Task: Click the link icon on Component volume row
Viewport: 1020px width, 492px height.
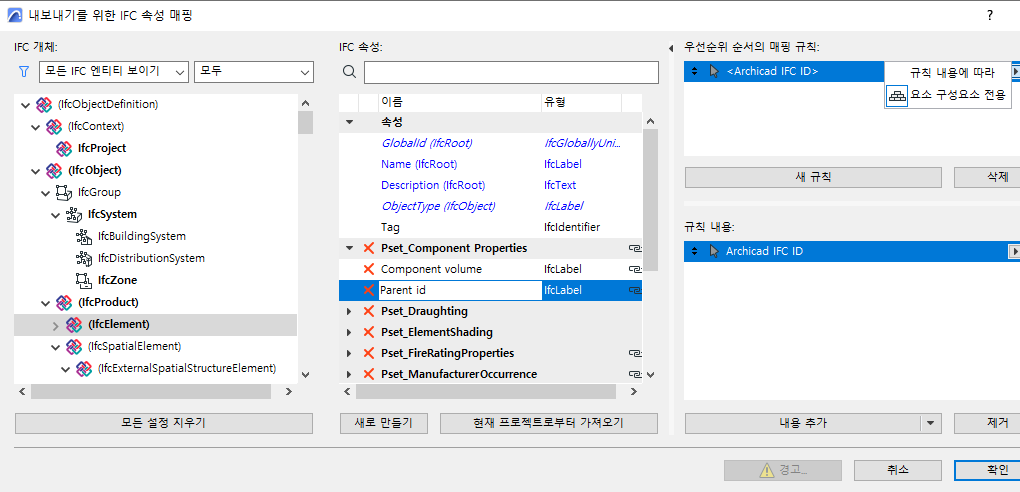Action: [x=634, y=269]
